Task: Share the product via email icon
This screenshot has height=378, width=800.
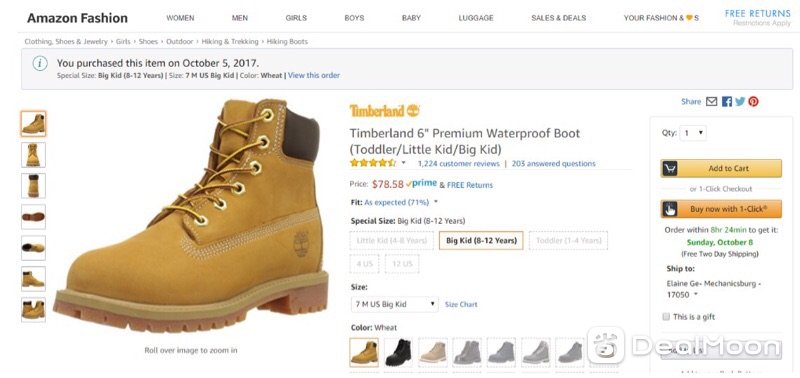Action: (711, 102)
